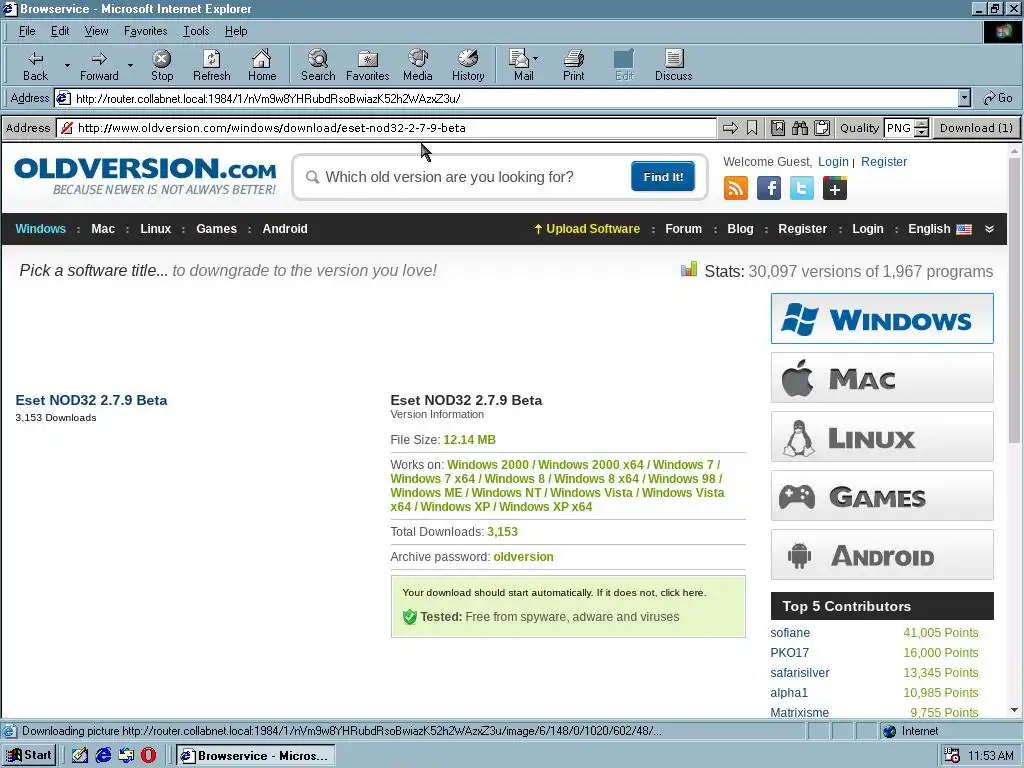Expand the Forward history dropdown arrow
Image resolution: width=1024 pixels, height=768 pixels.
tap(131, 65)
